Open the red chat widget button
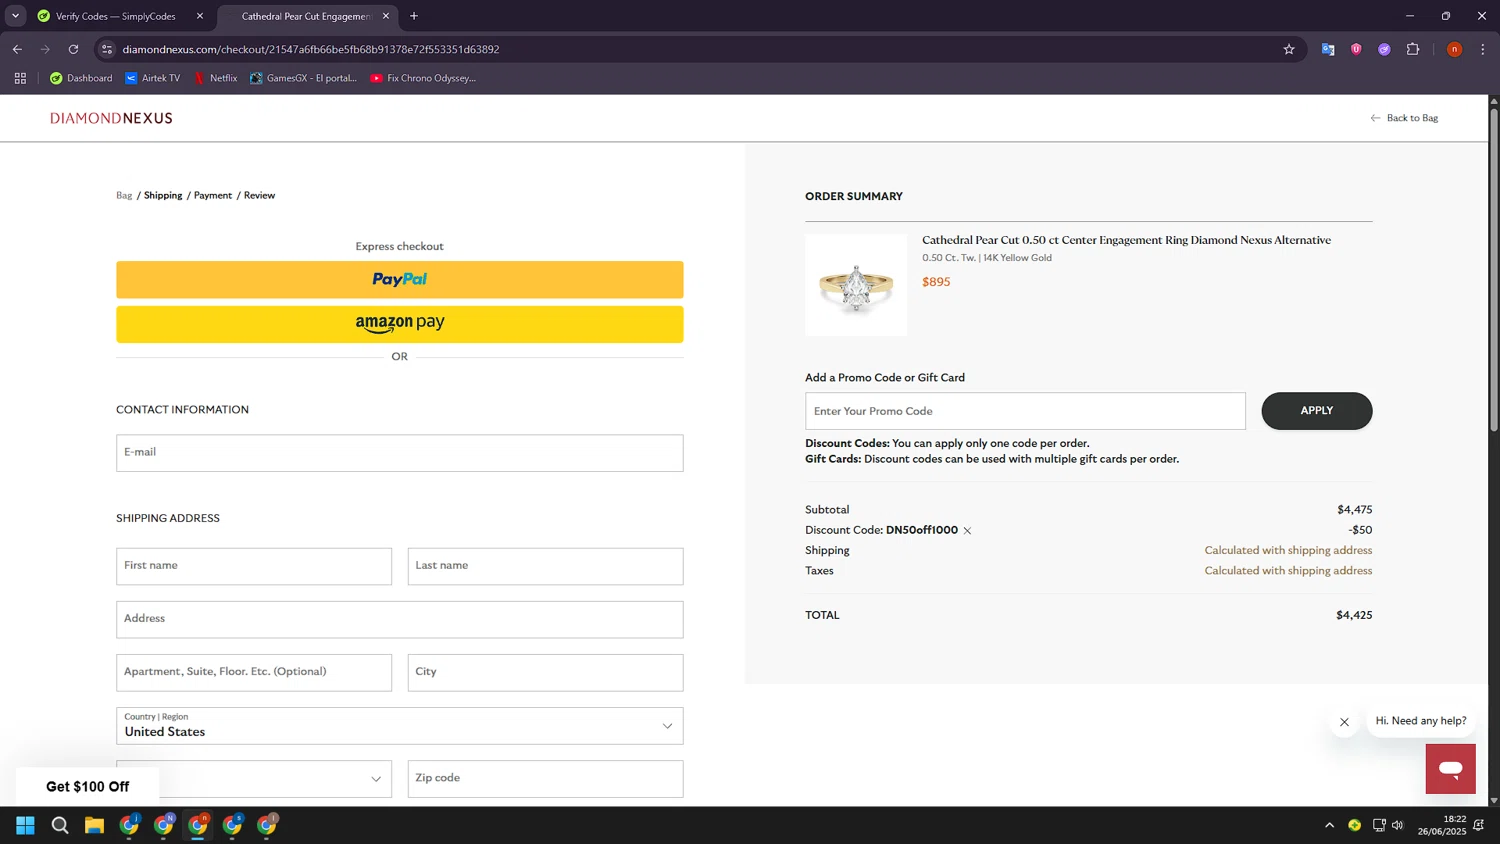This screenshot has width=1500, height=844. (1450, 769)
